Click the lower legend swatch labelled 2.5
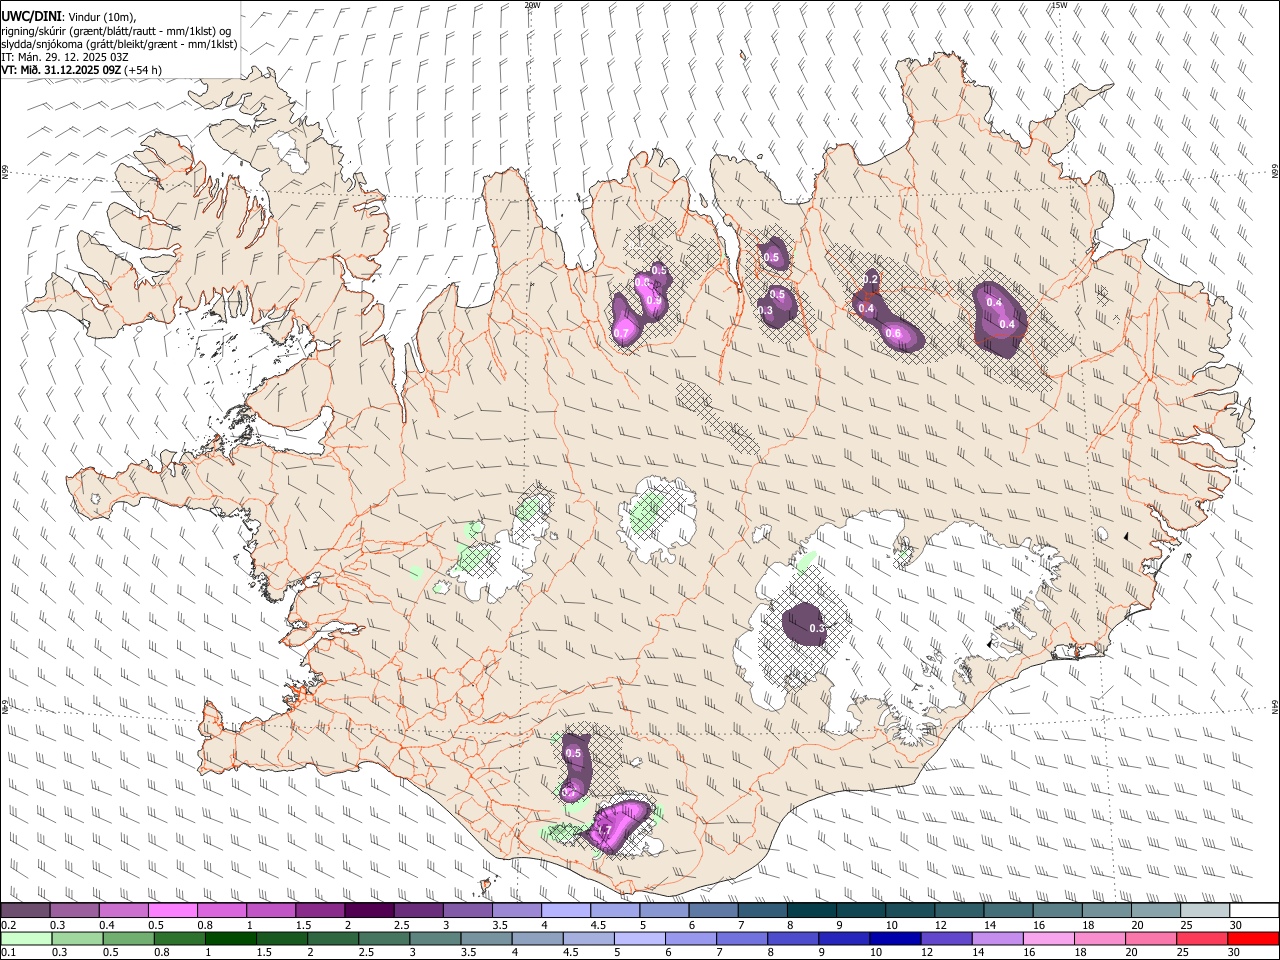1280x960 pixels. click(x=383, y=938)
